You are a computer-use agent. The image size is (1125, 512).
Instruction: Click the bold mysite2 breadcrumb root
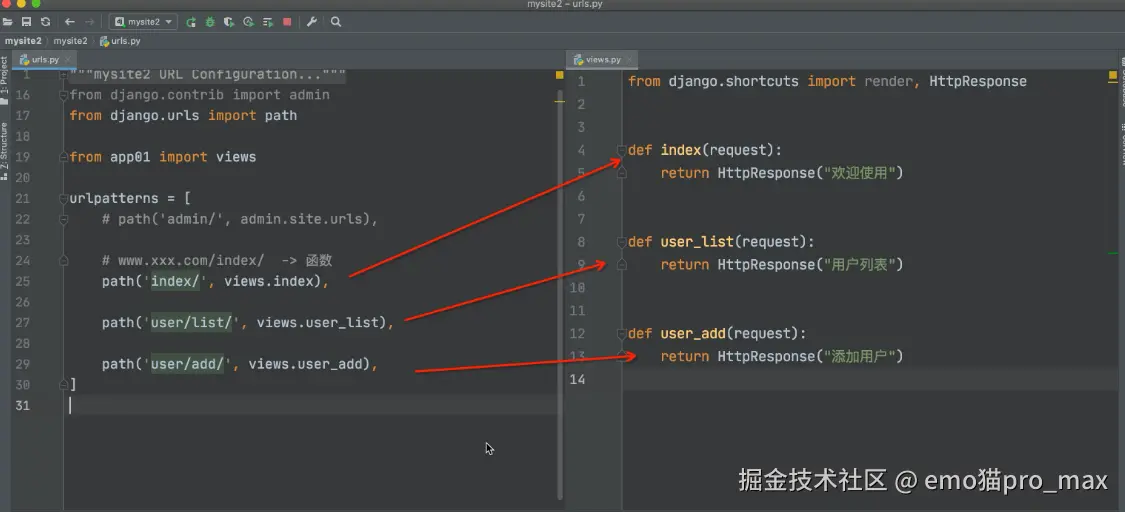pos(23,41)
